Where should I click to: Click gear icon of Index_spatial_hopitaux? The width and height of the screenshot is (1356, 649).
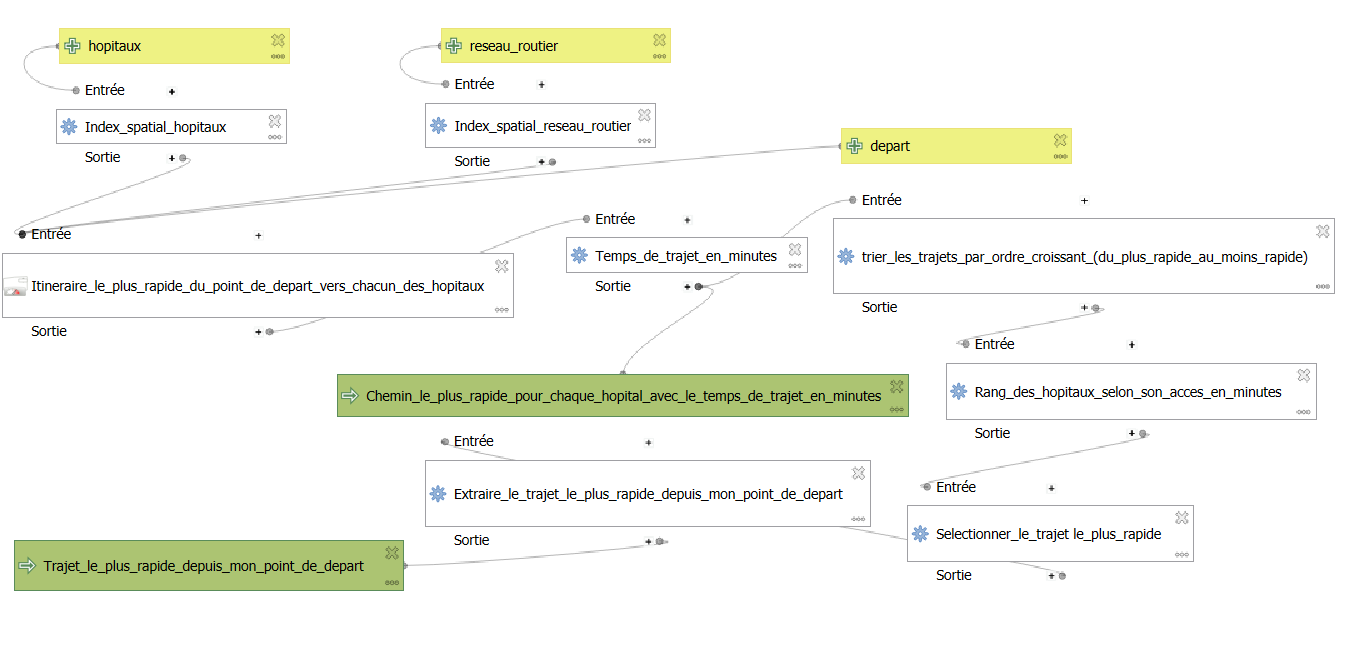click(x=69, y=127)
